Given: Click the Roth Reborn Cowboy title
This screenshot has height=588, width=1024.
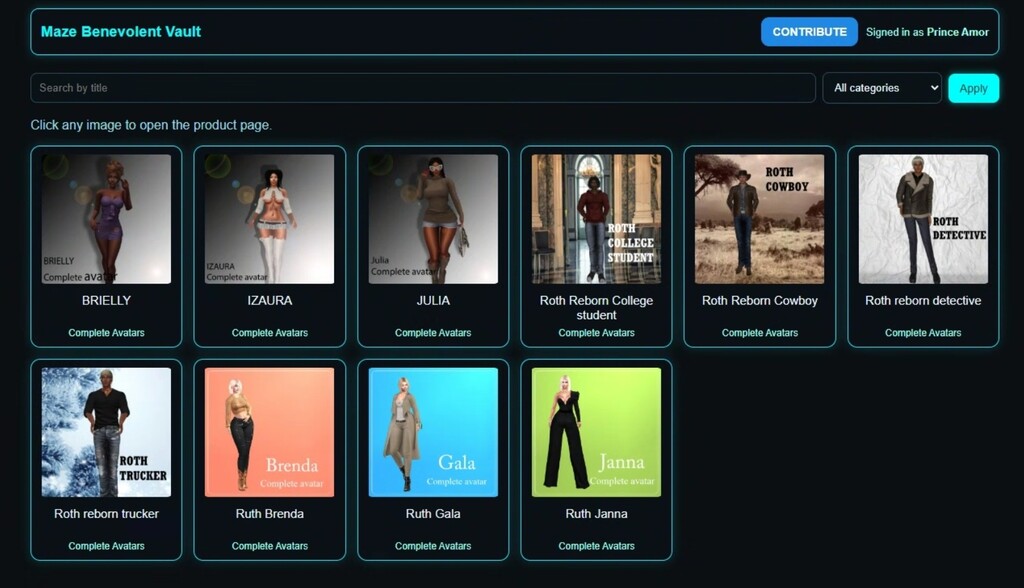Looking at the screenshot, I should click(759, 301).
